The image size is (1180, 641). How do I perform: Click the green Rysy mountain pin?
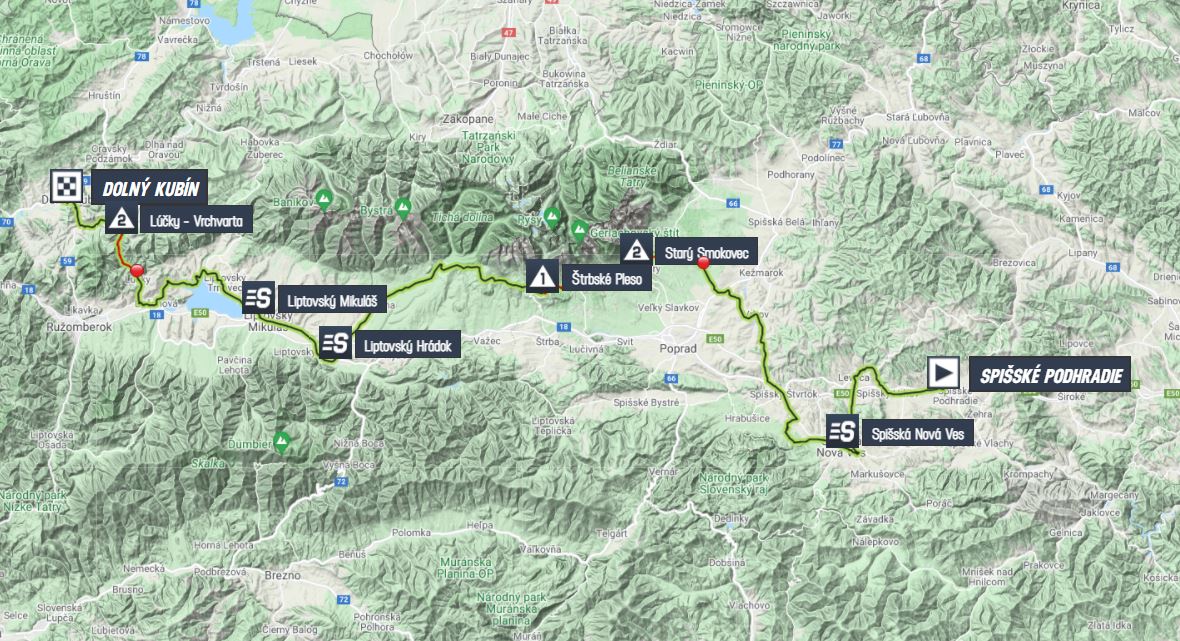(x=552, y=217)
